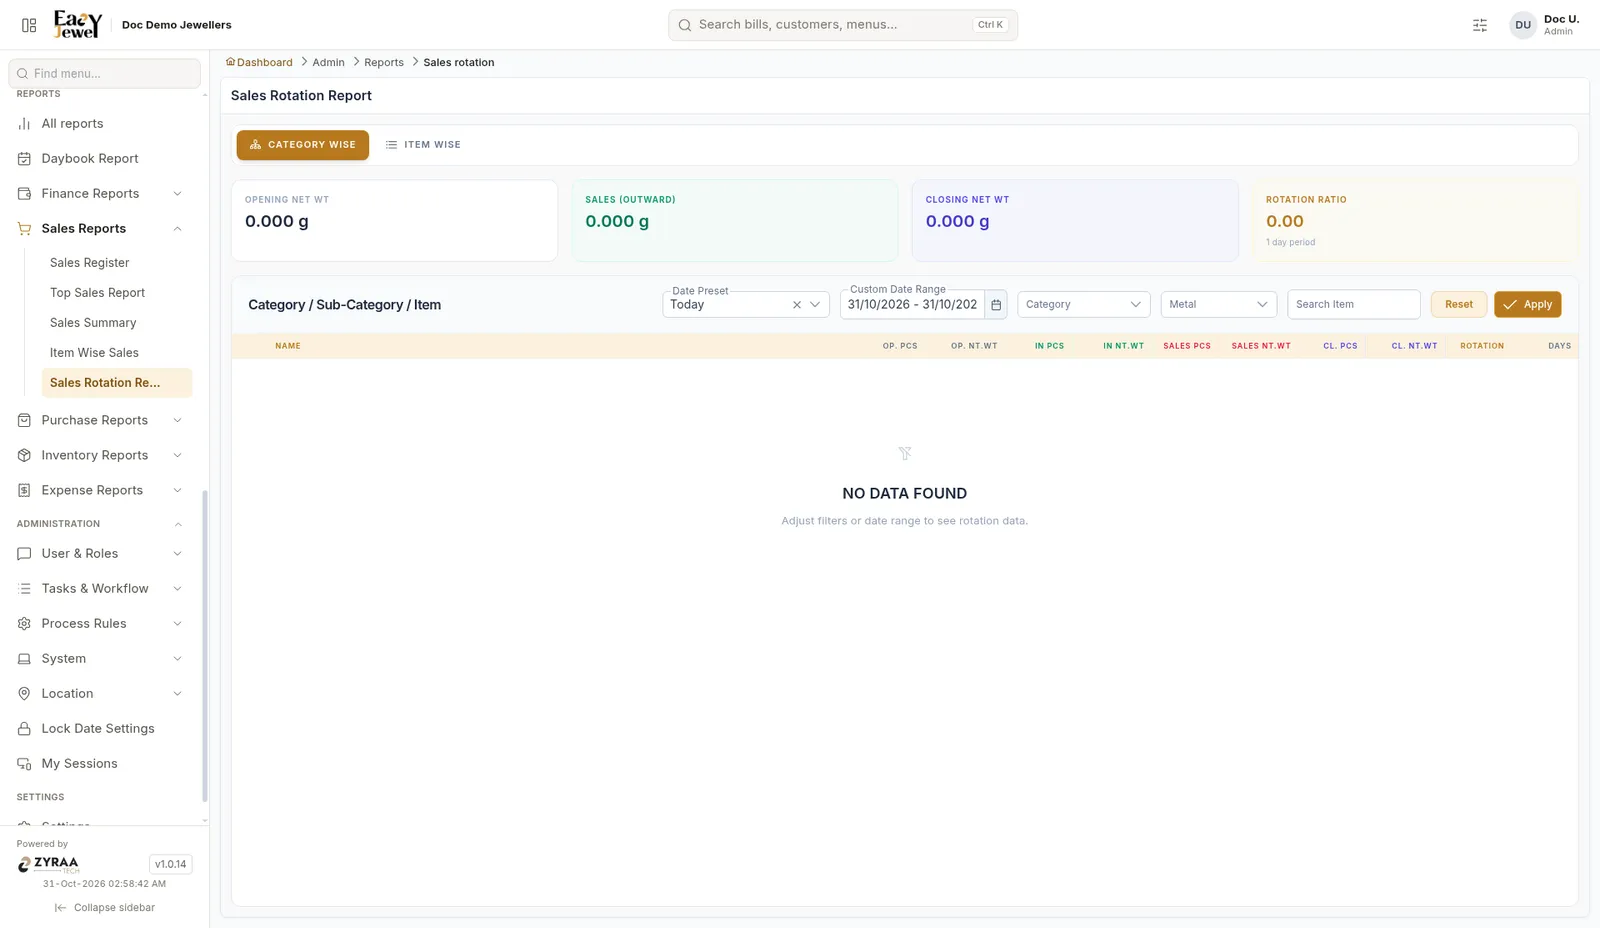Screen dimensions: 1600x928
Task: Click the Custom Date Range field
Action: click(912, 305)
